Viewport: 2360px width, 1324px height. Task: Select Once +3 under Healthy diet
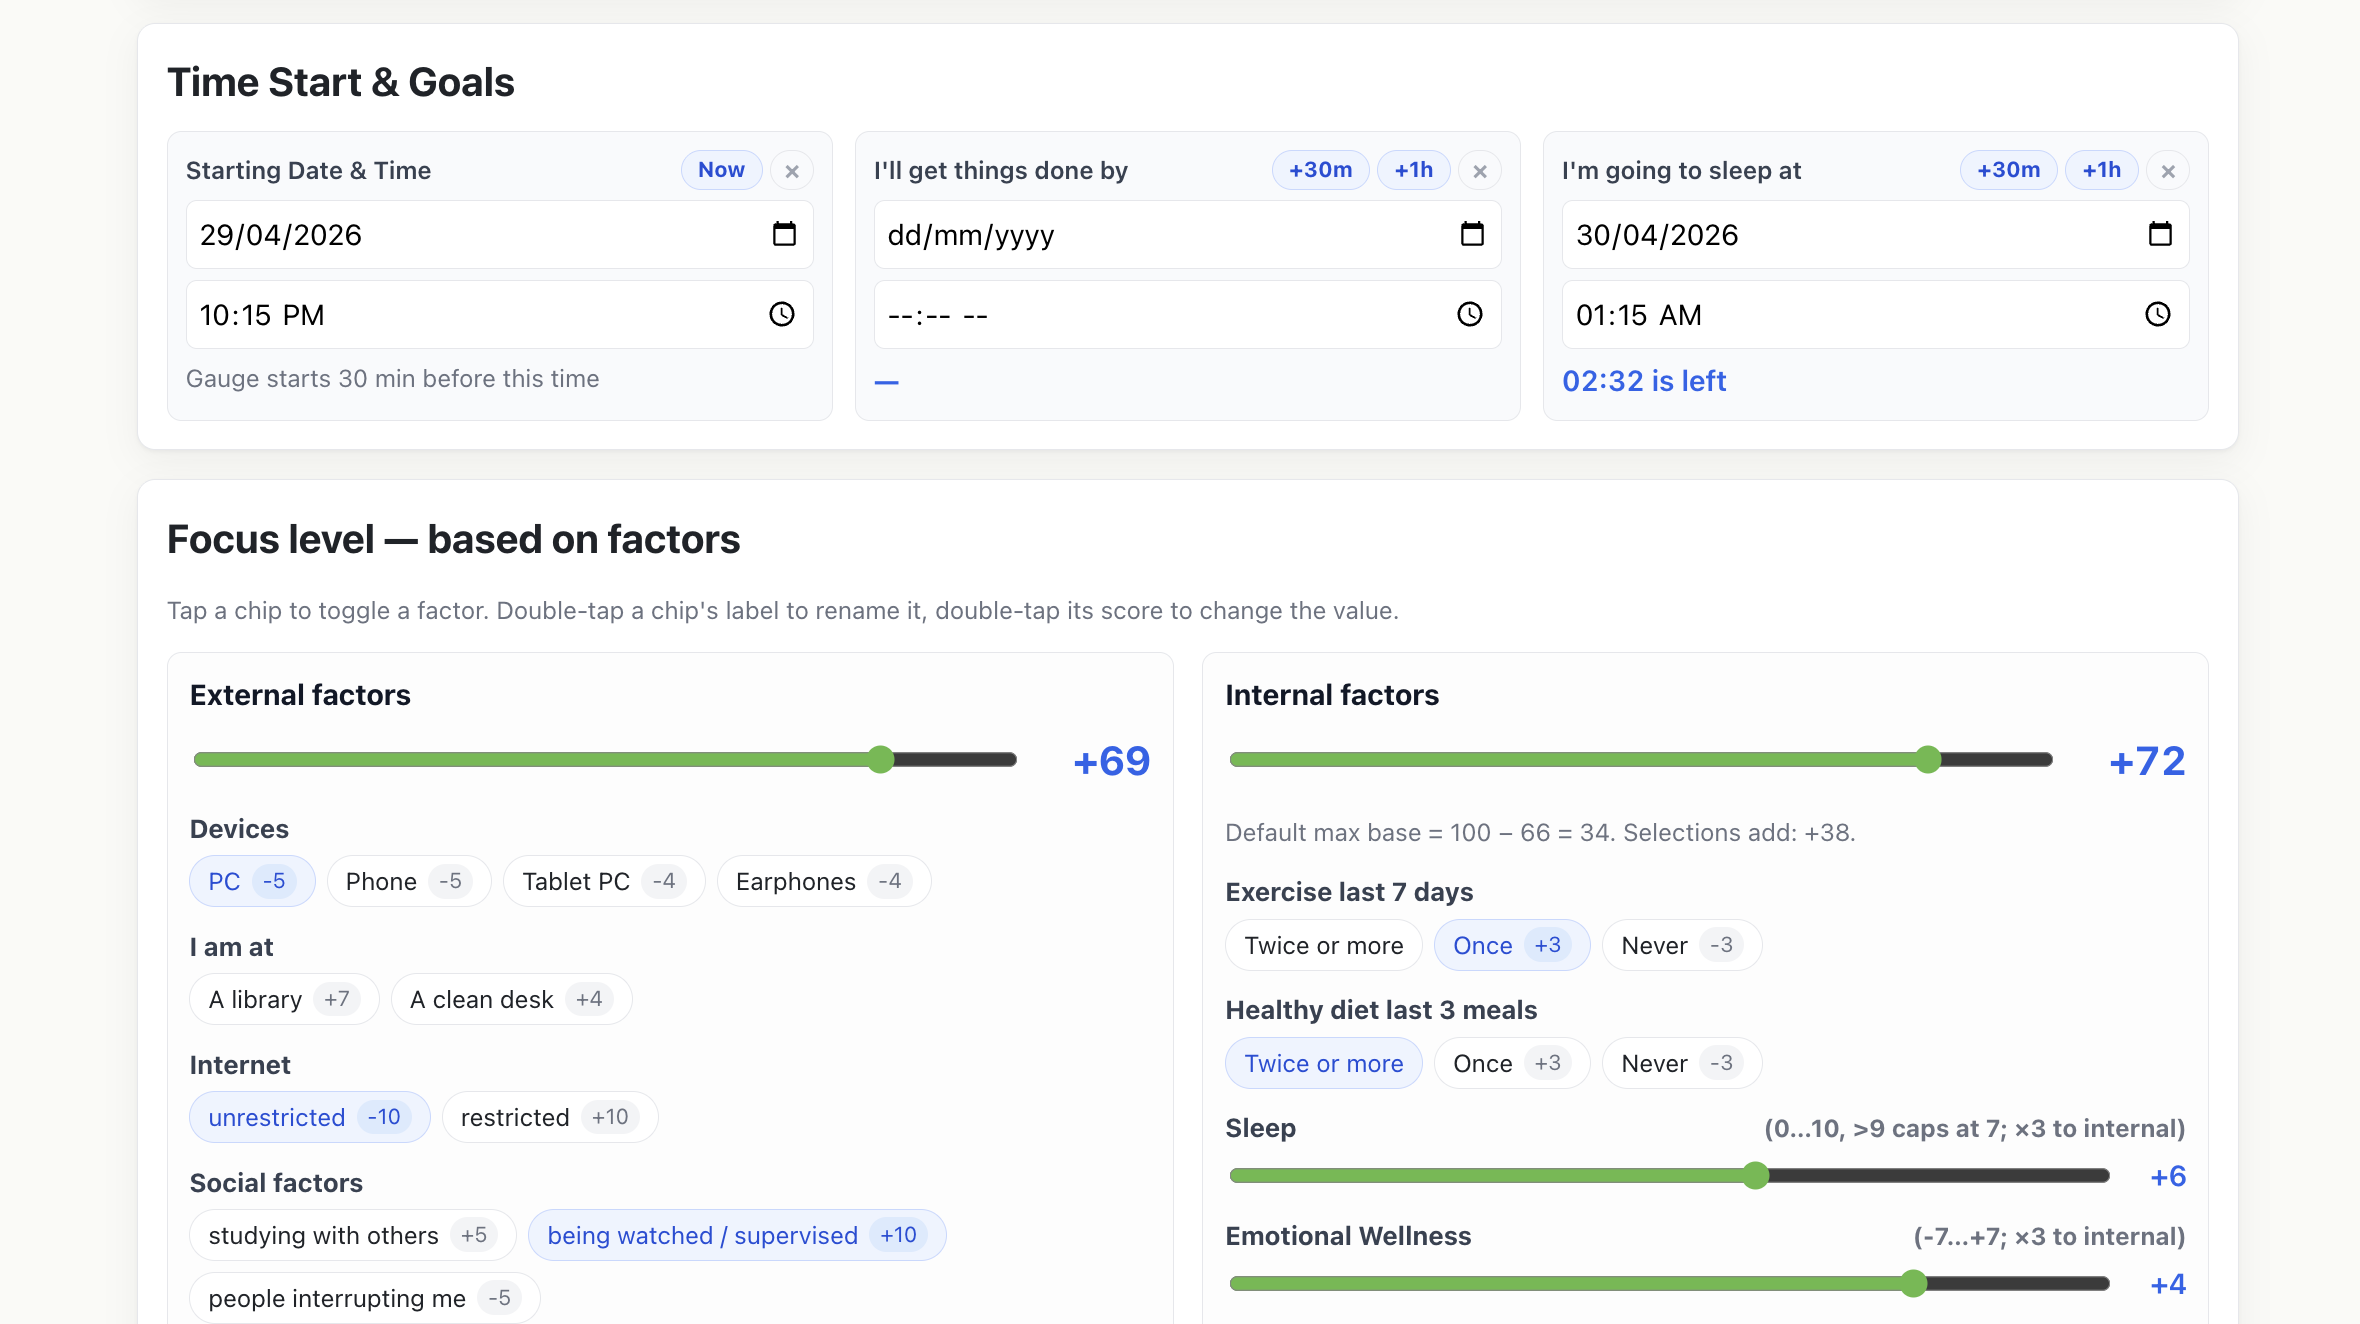point(1511,1063)
